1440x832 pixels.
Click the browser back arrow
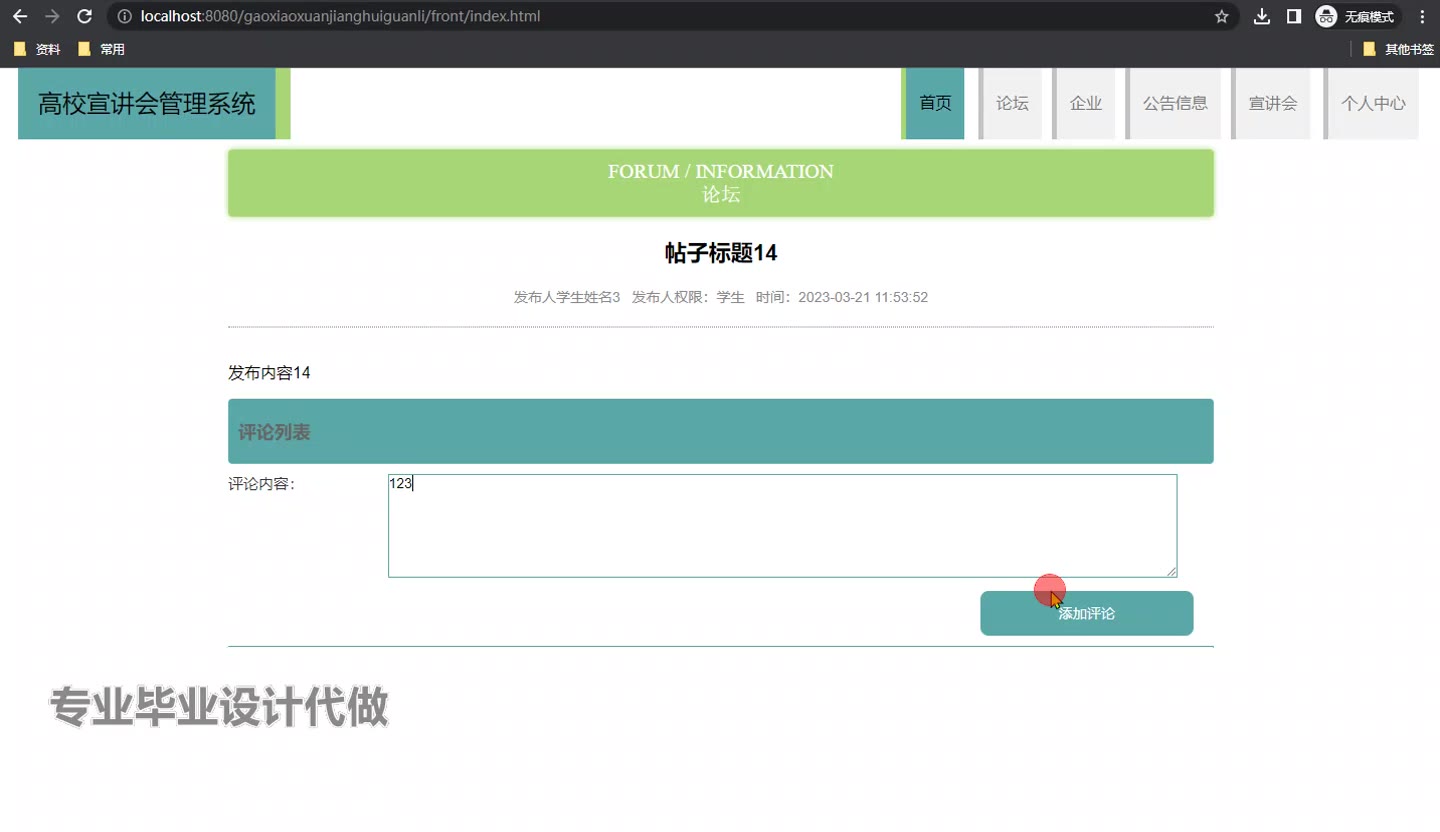(20, 16)
